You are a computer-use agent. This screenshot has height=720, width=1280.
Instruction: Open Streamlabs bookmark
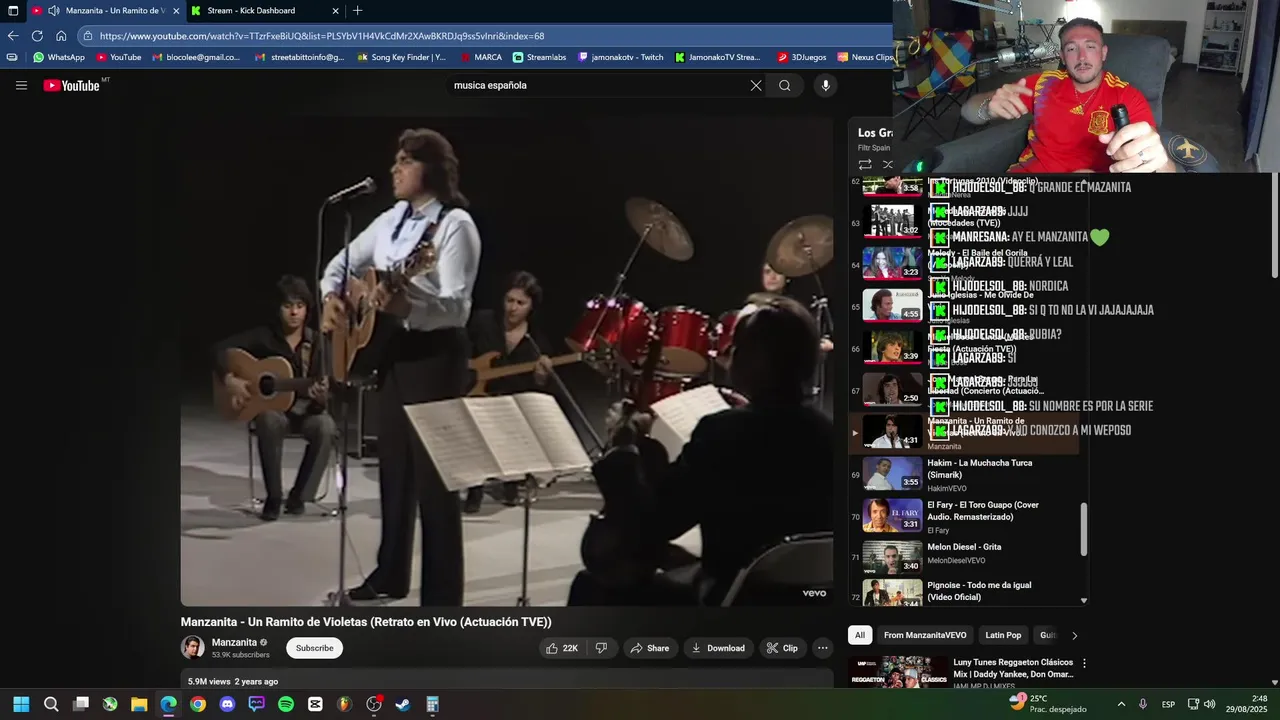[540, 57]
